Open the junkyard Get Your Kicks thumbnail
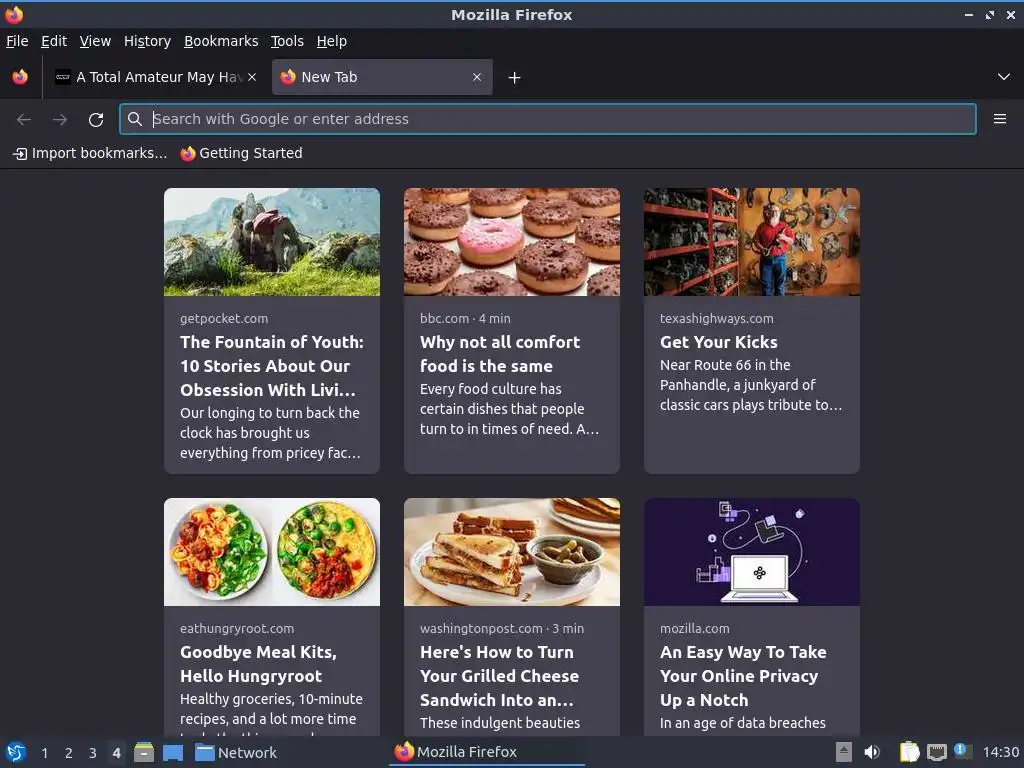 [x=752, y=242]
